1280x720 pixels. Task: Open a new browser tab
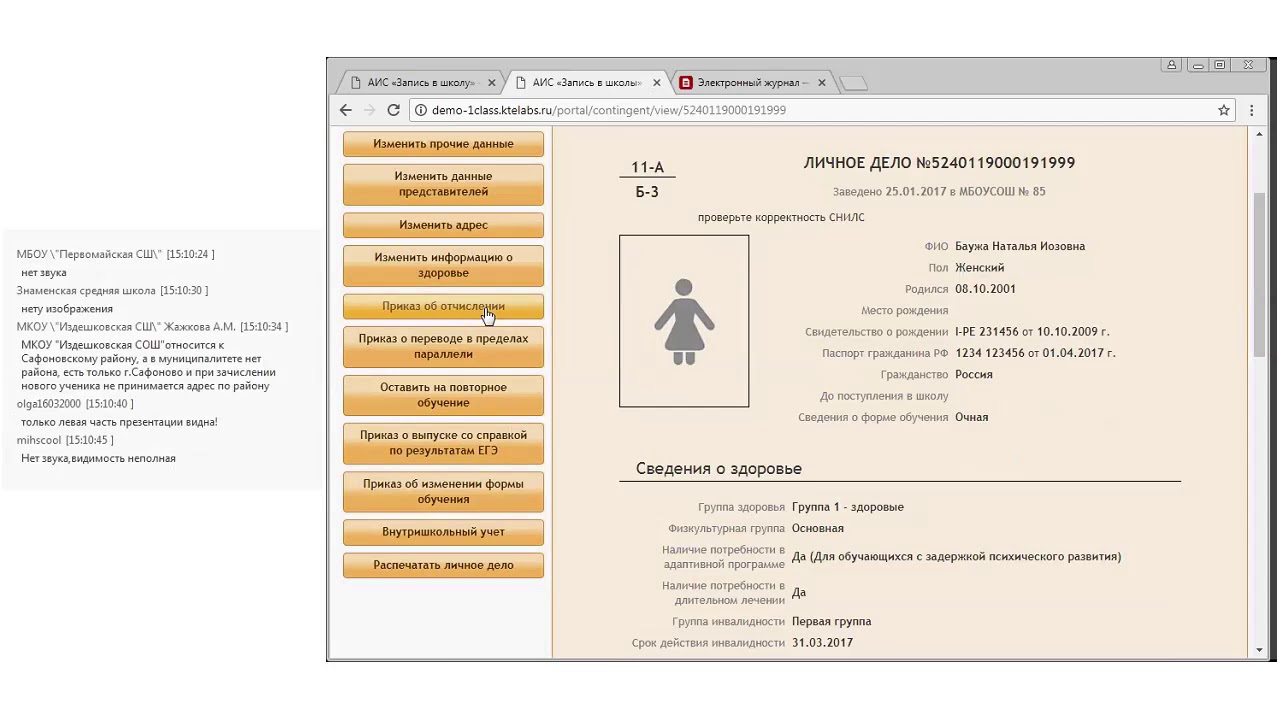tap(853, 83)
